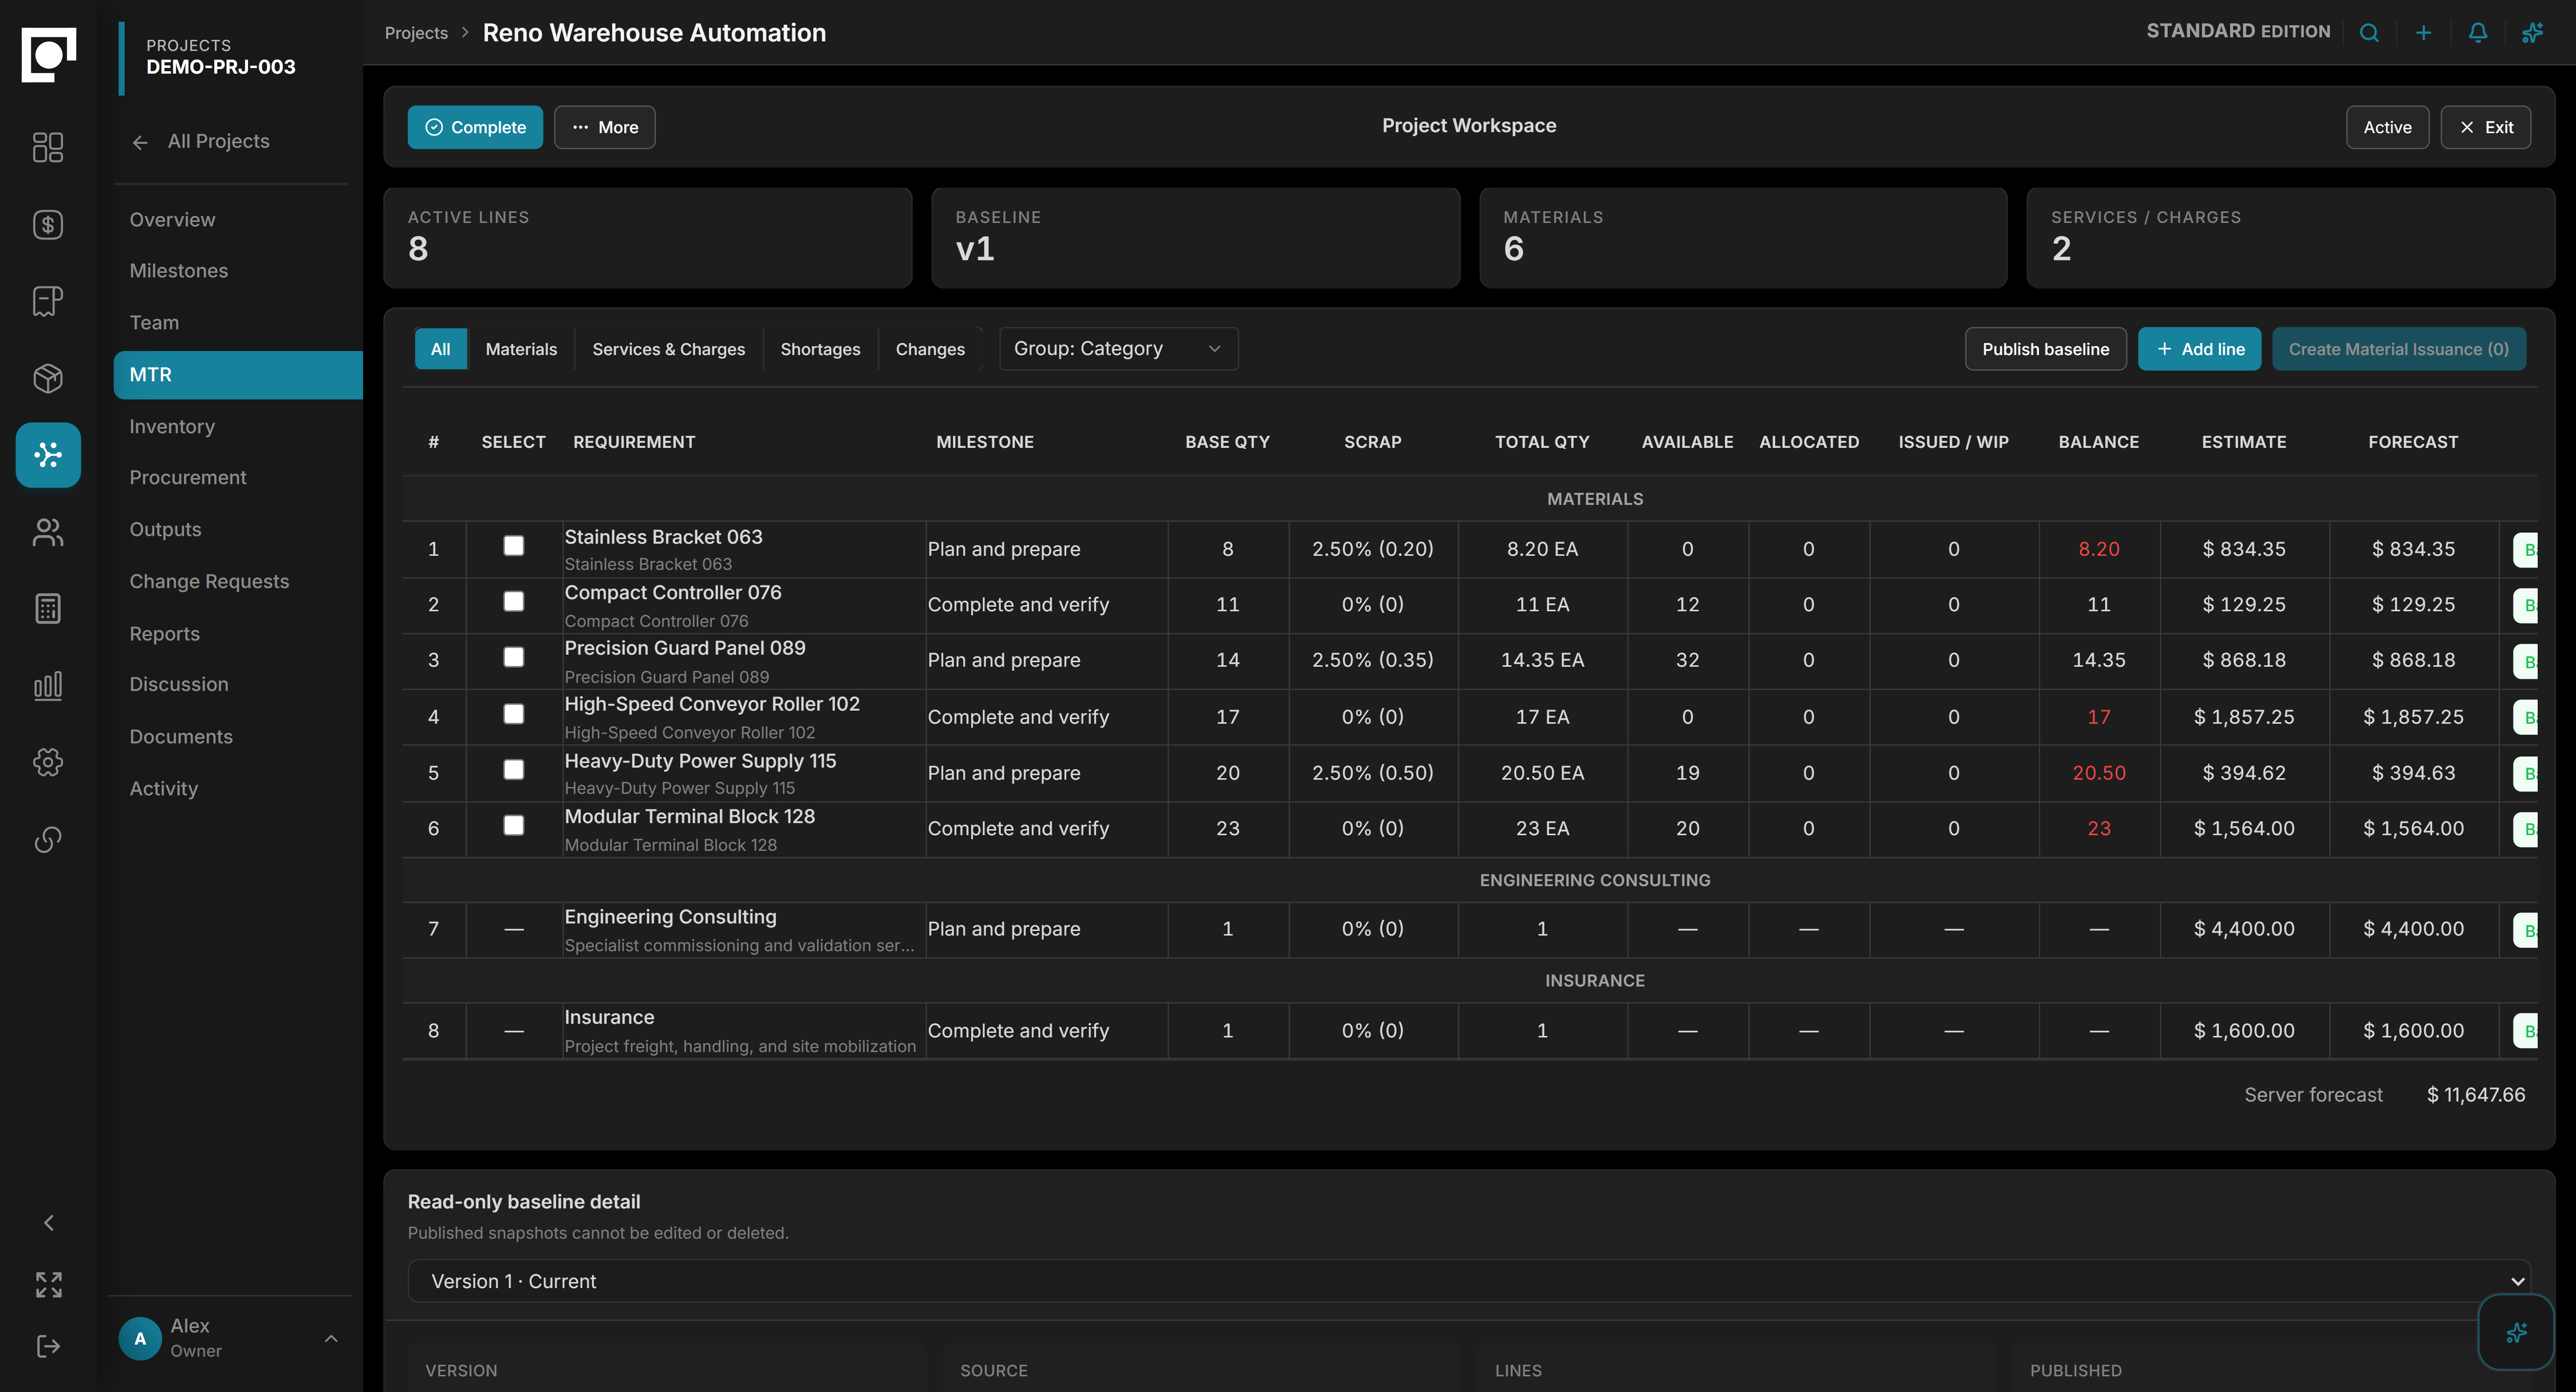Select the High-Speed Conveyor Roller 102 checkbox
This screenshot has height=1392, width=2576.
(x=513, y=713)
